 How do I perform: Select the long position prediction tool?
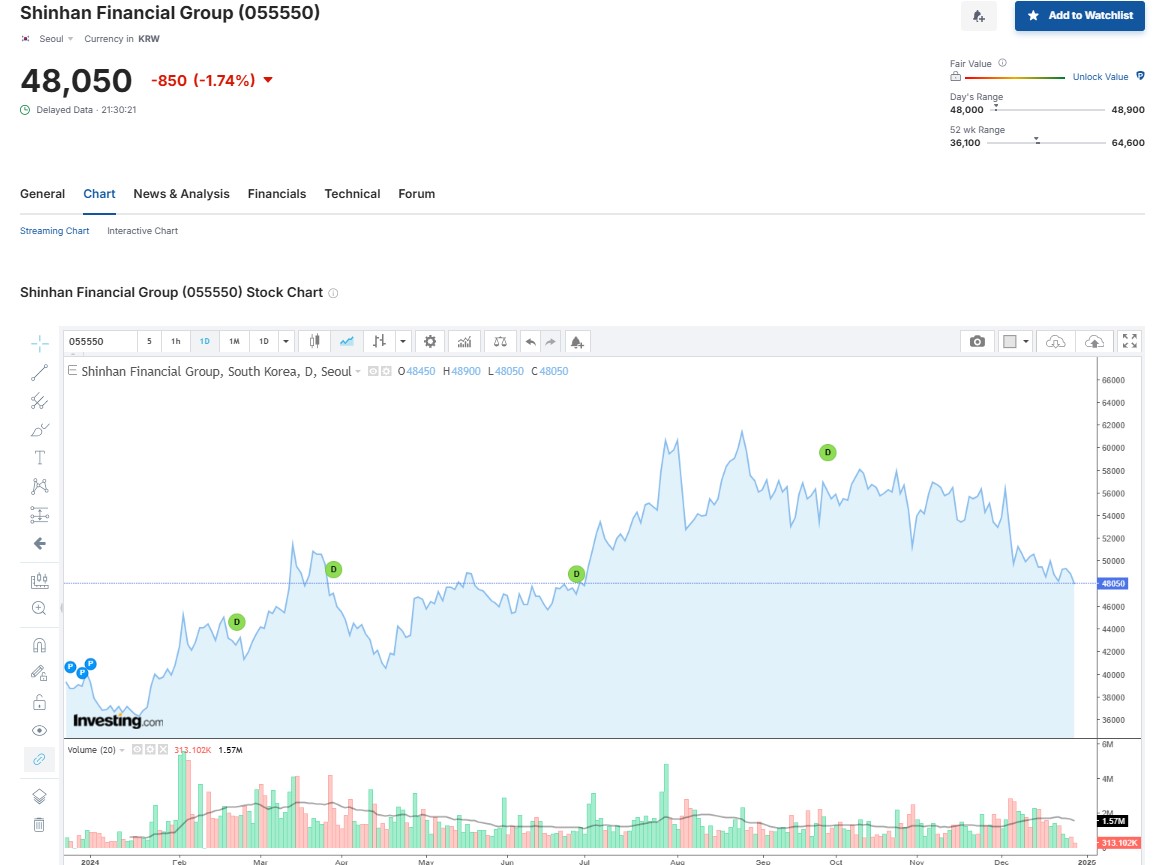39,515
